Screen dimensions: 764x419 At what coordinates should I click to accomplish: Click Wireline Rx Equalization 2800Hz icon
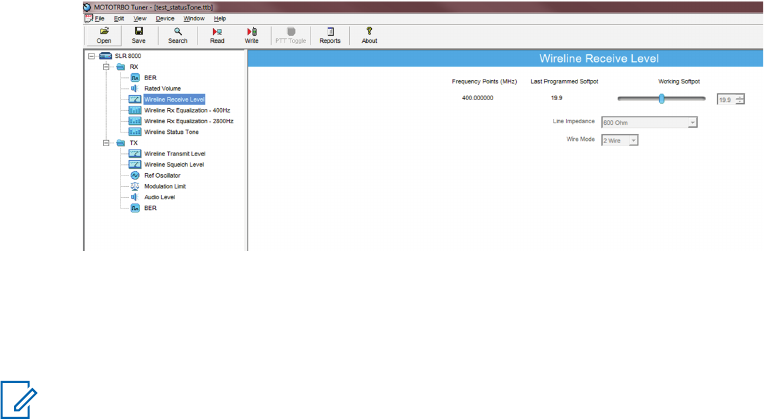tap(135, 121)
